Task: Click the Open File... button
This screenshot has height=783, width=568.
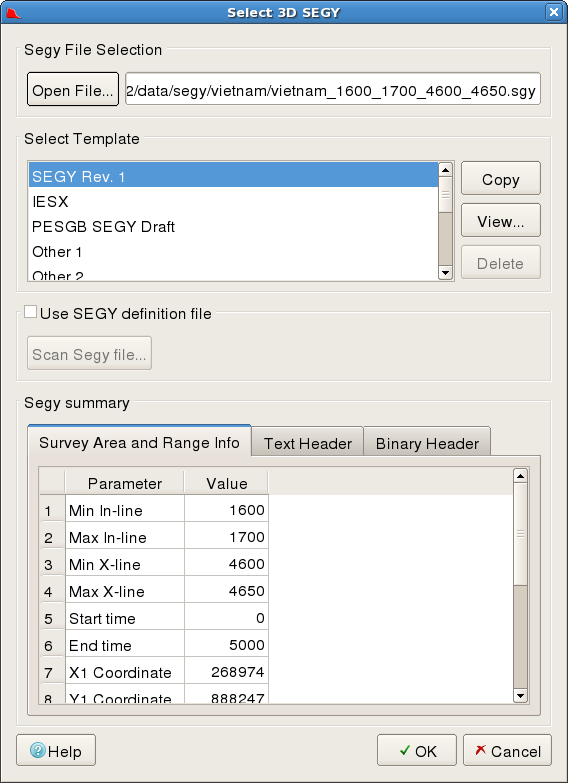Action: [x=73, y=89]
